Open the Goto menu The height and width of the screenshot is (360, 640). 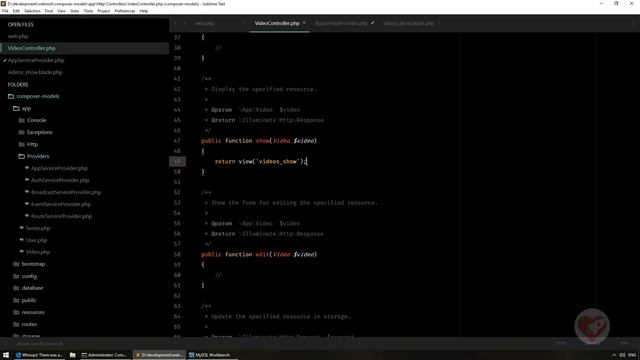[x=74, y=11]
